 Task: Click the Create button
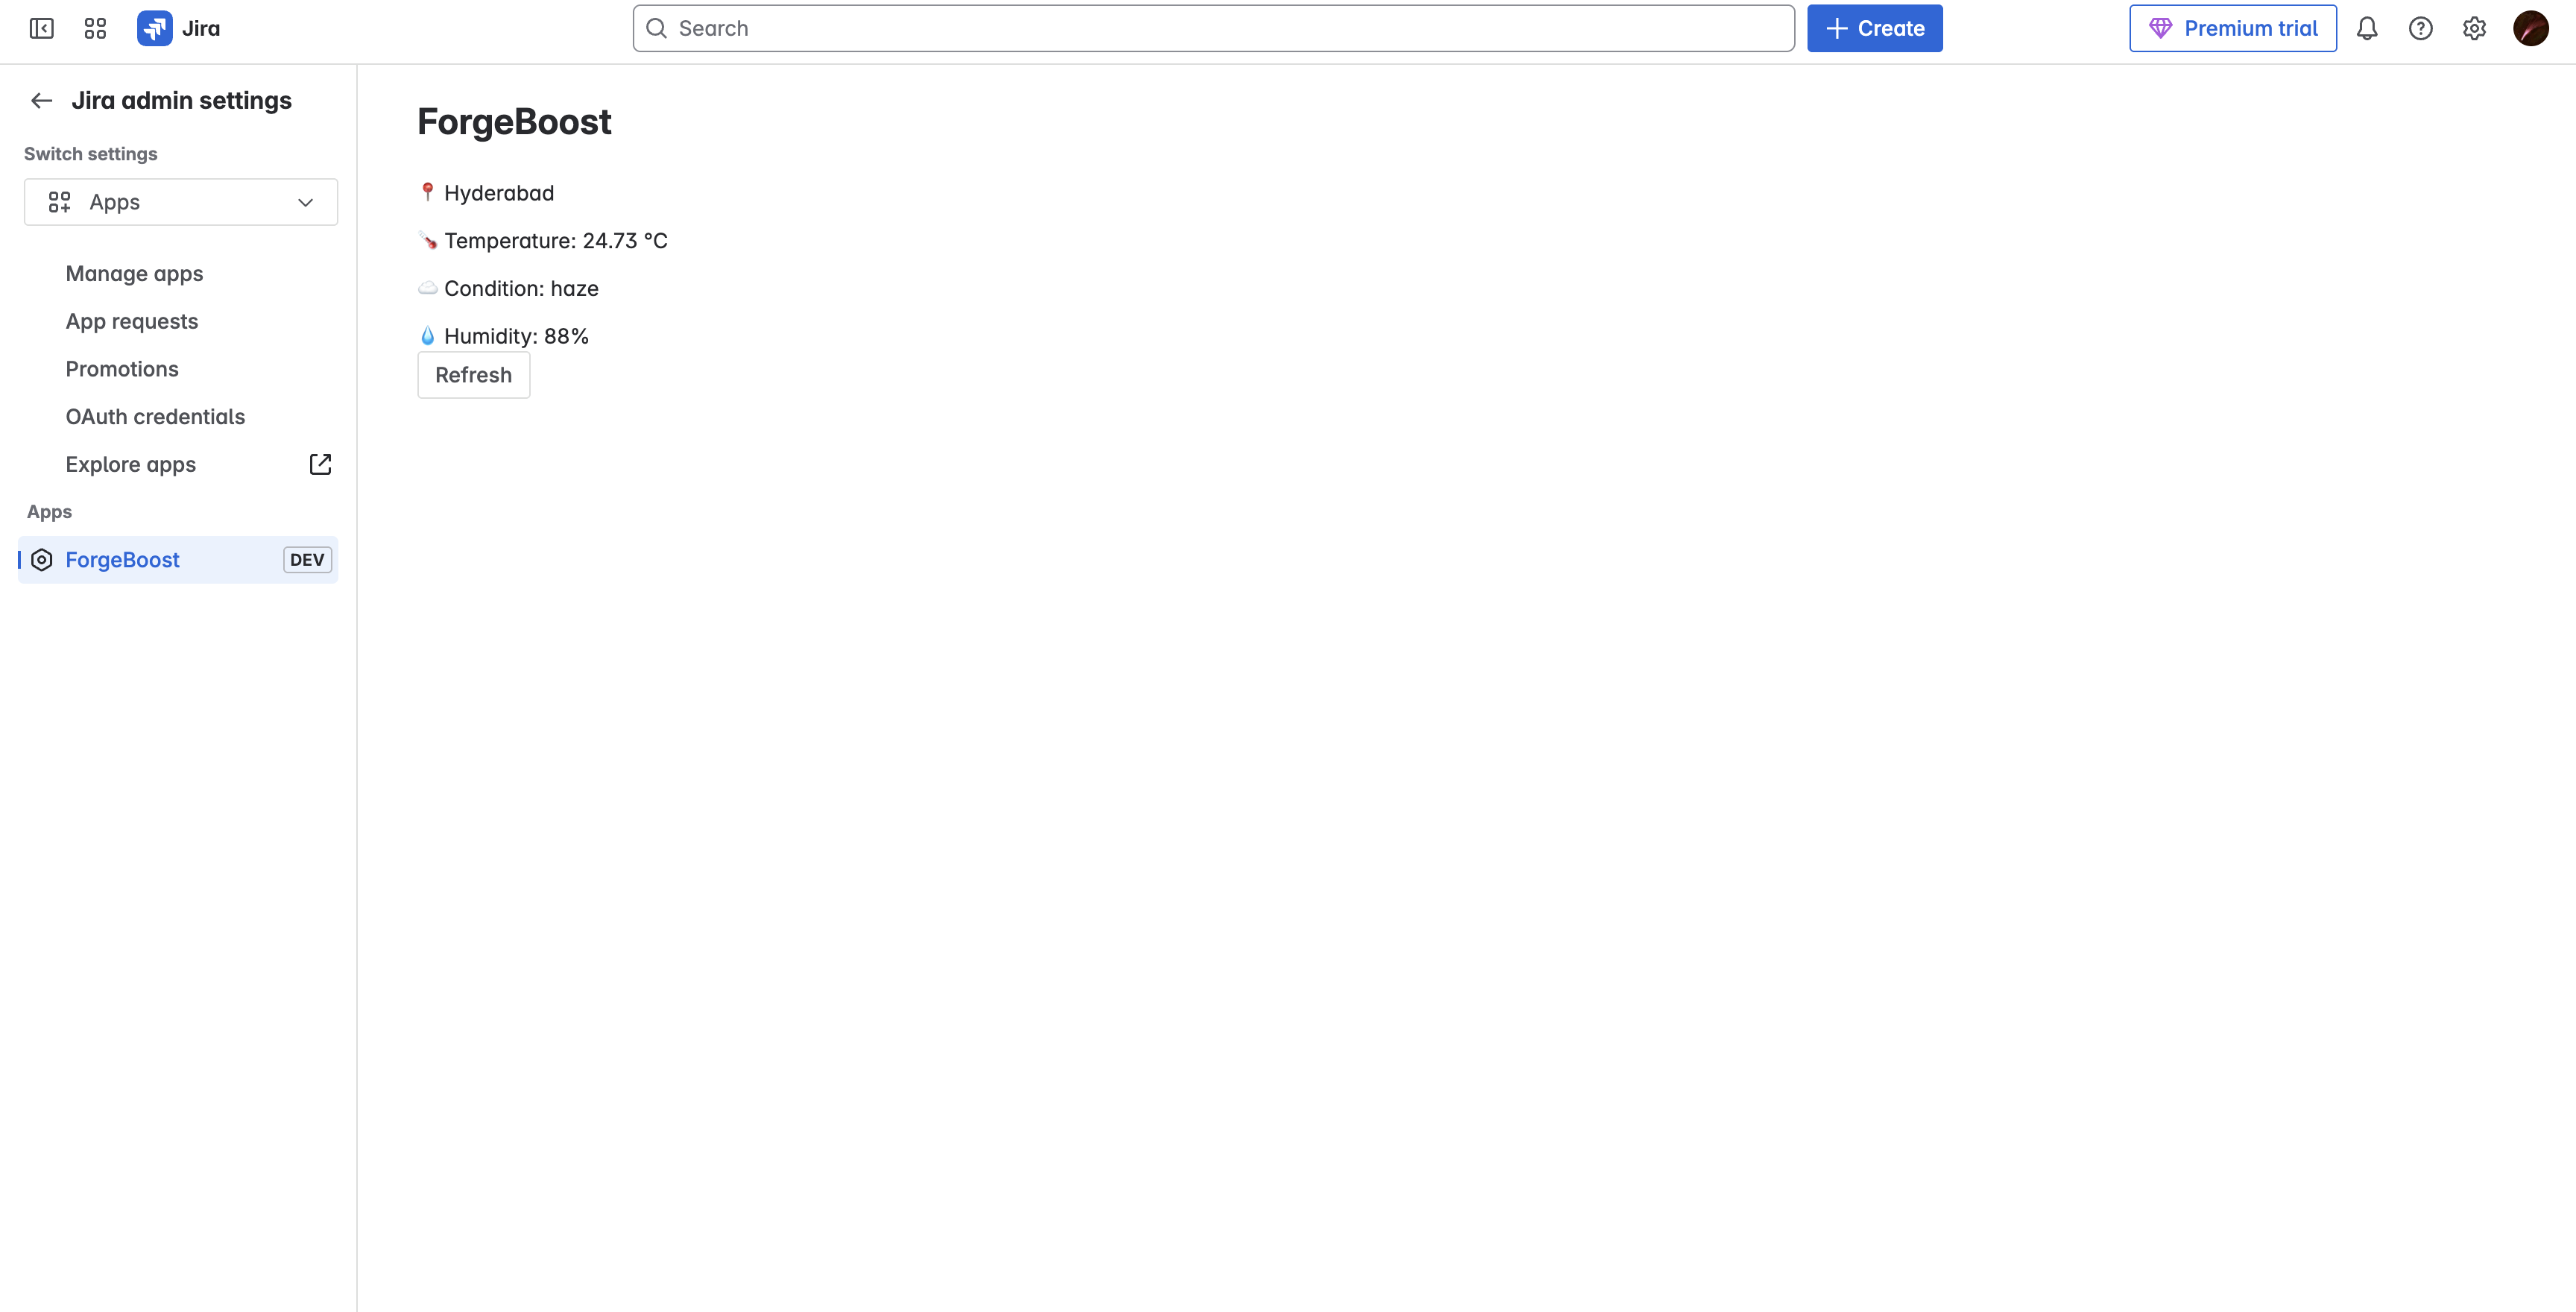click(x=1874, y=28)
